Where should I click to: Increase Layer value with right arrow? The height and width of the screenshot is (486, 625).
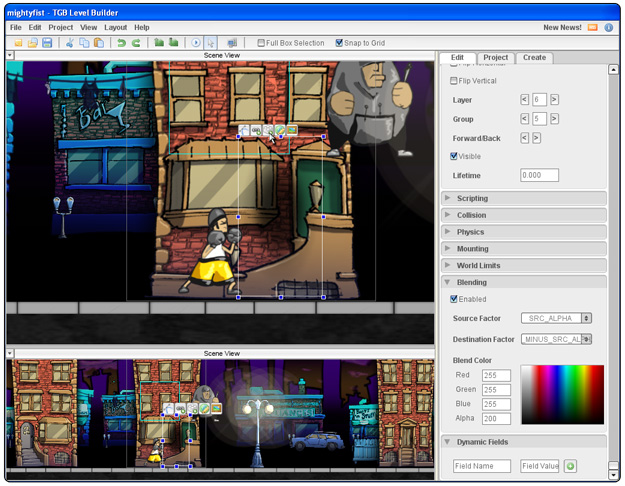click(x=554, y=99)
